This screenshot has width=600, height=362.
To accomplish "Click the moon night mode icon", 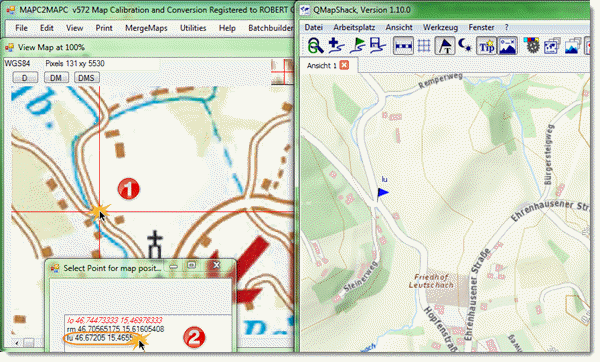I will (x=465, y=46).
